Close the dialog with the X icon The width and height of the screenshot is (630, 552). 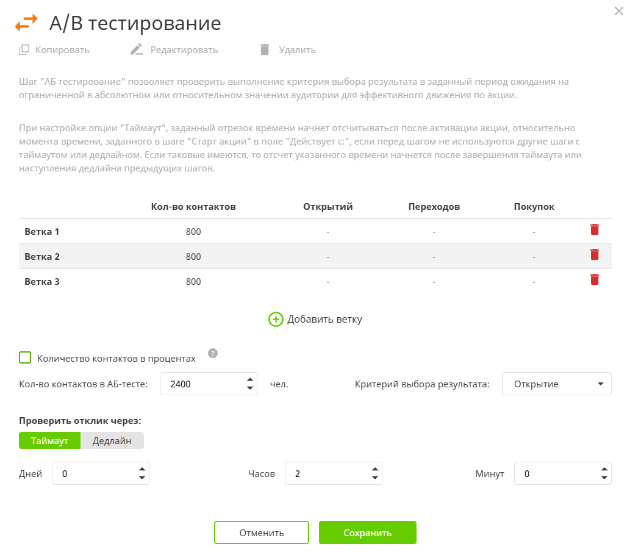616,10
